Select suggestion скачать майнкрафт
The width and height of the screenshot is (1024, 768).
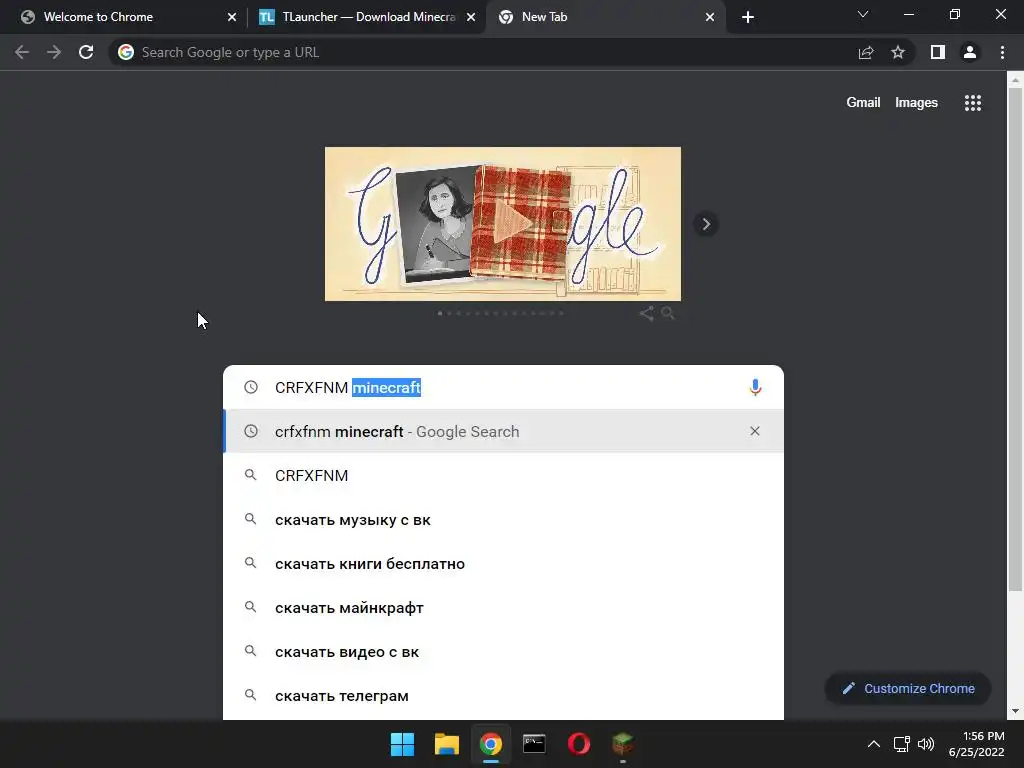503,608
